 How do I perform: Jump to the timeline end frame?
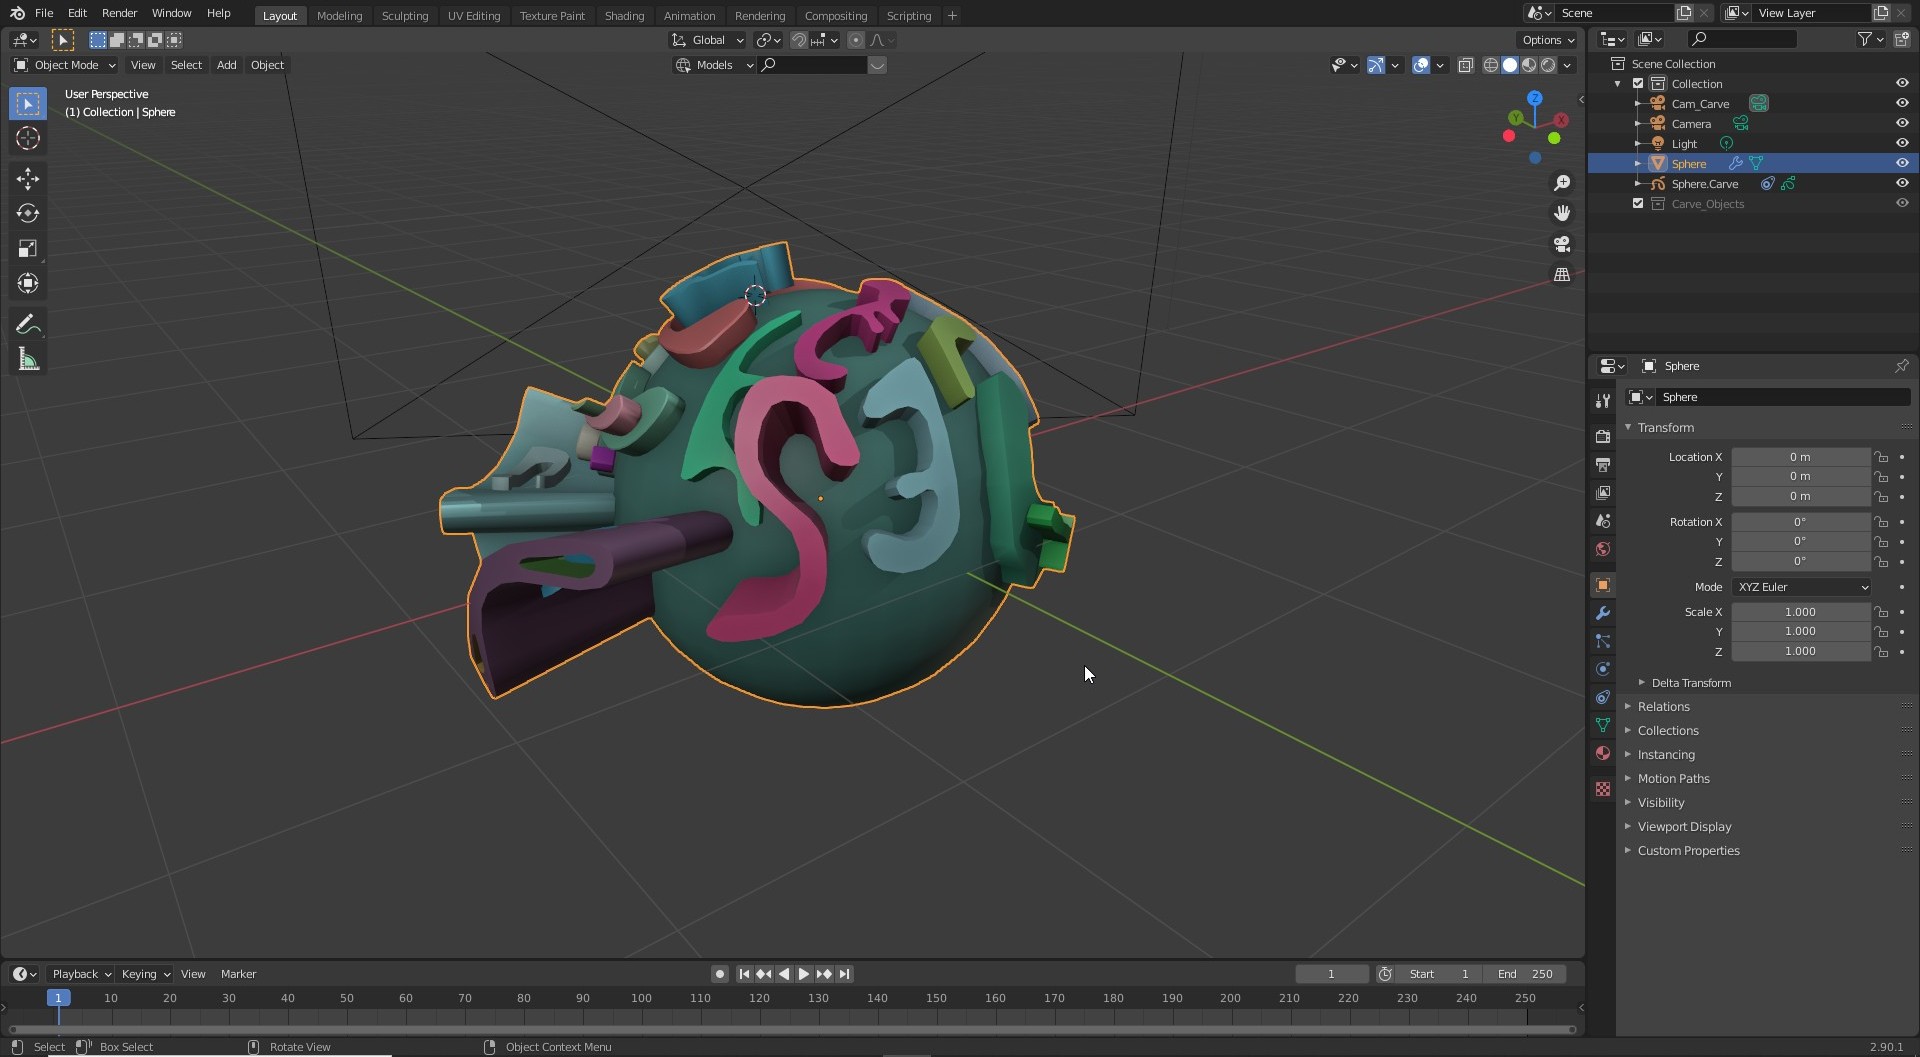pos(844,974)
